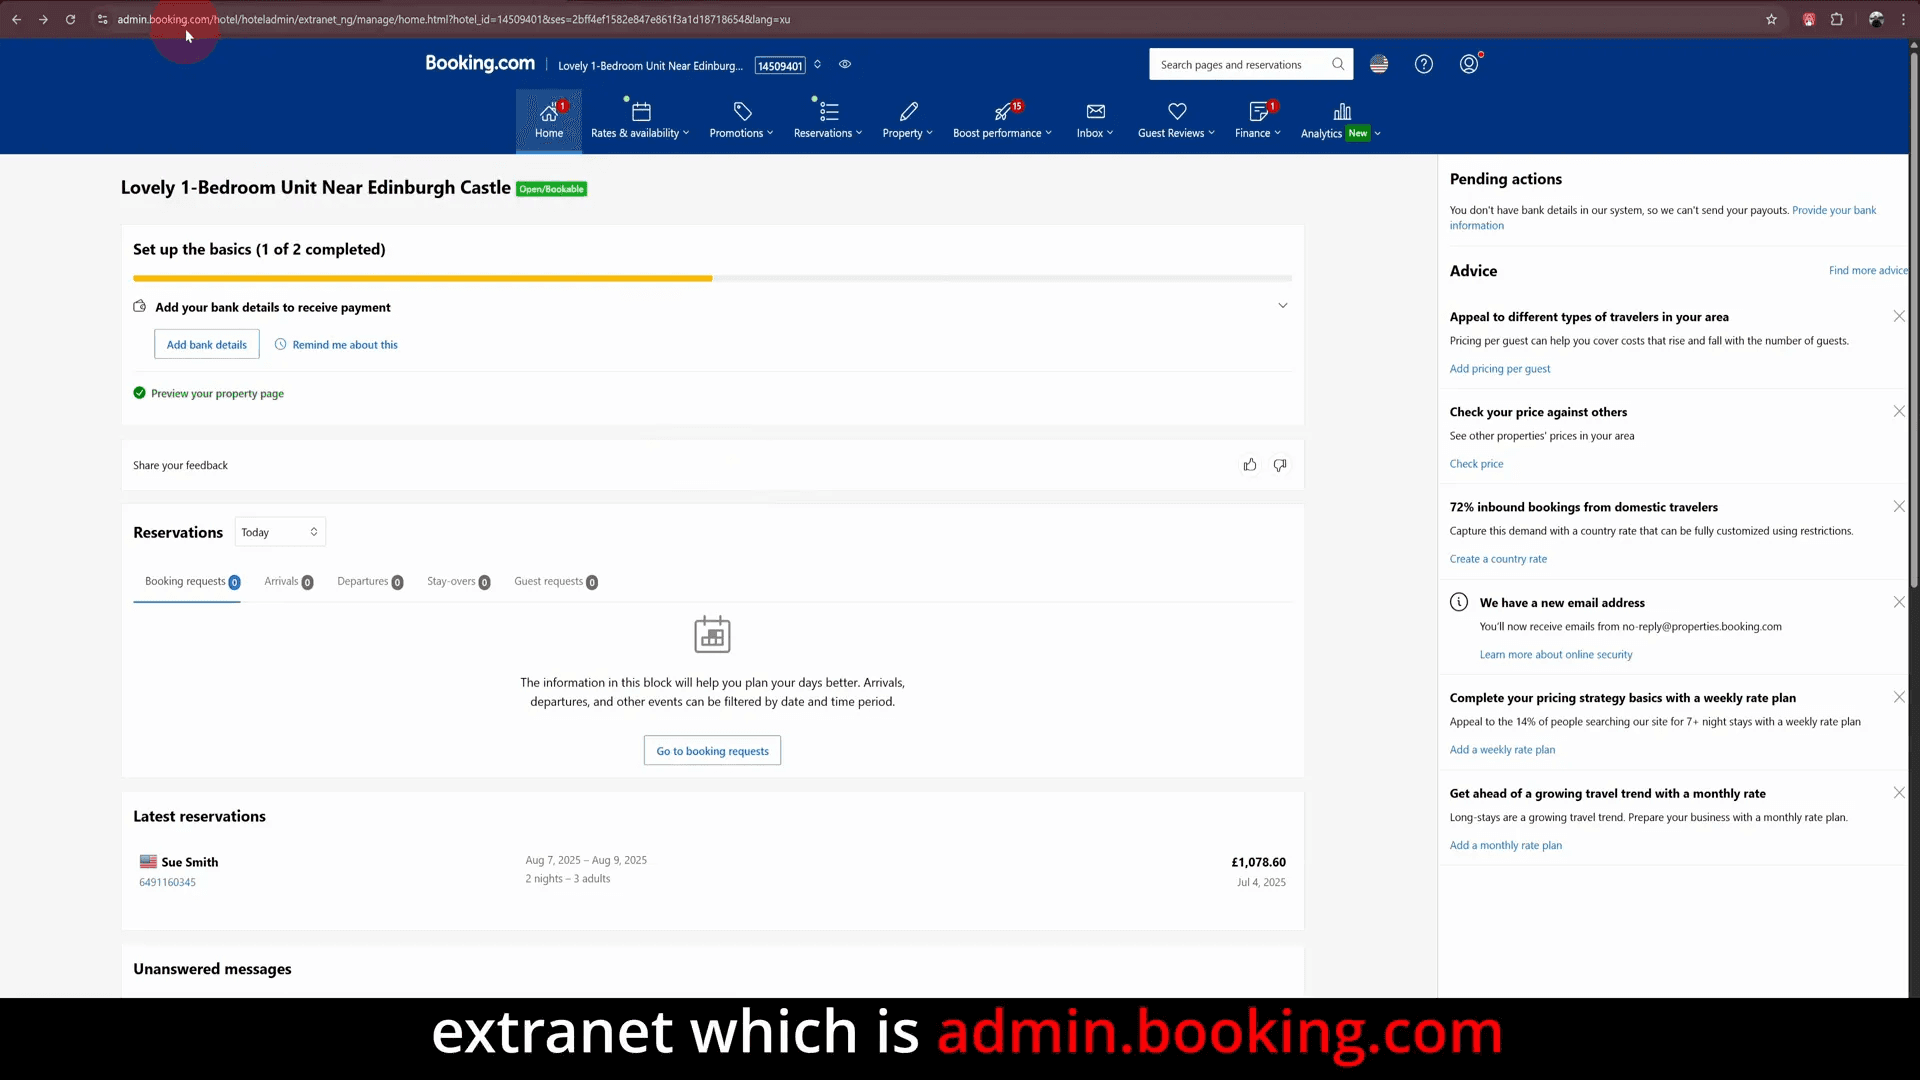Open the help question mark icon

tap(1424, 64)
